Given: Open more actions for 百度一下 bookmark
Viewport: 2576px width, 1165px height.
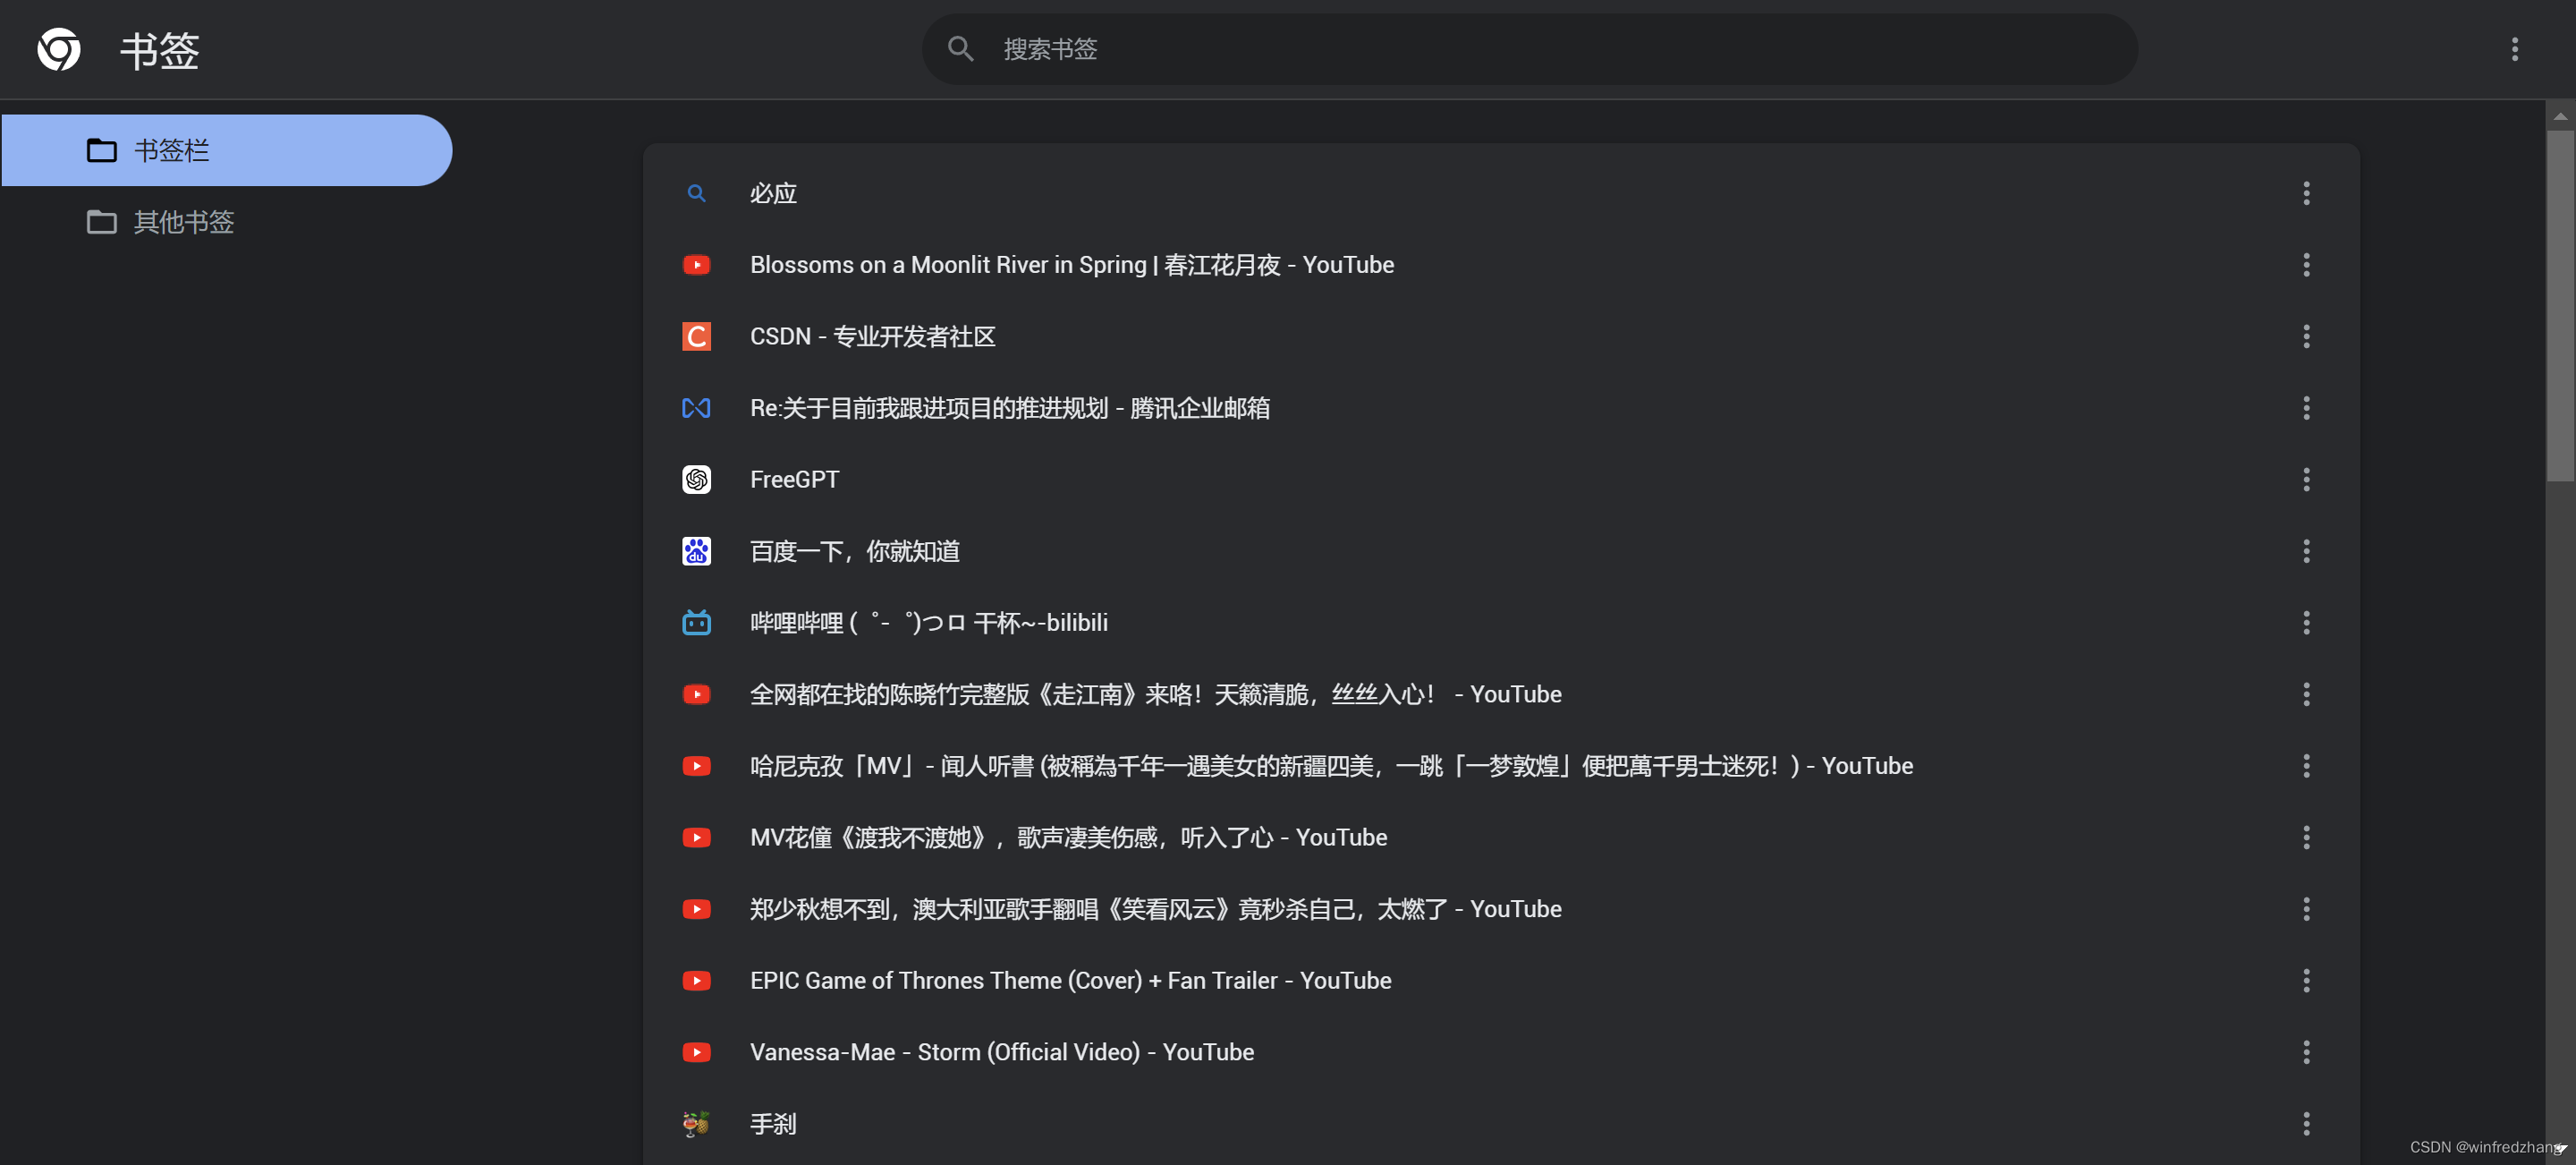Looking at the screenshot, I should click(x=2306, y=551).
